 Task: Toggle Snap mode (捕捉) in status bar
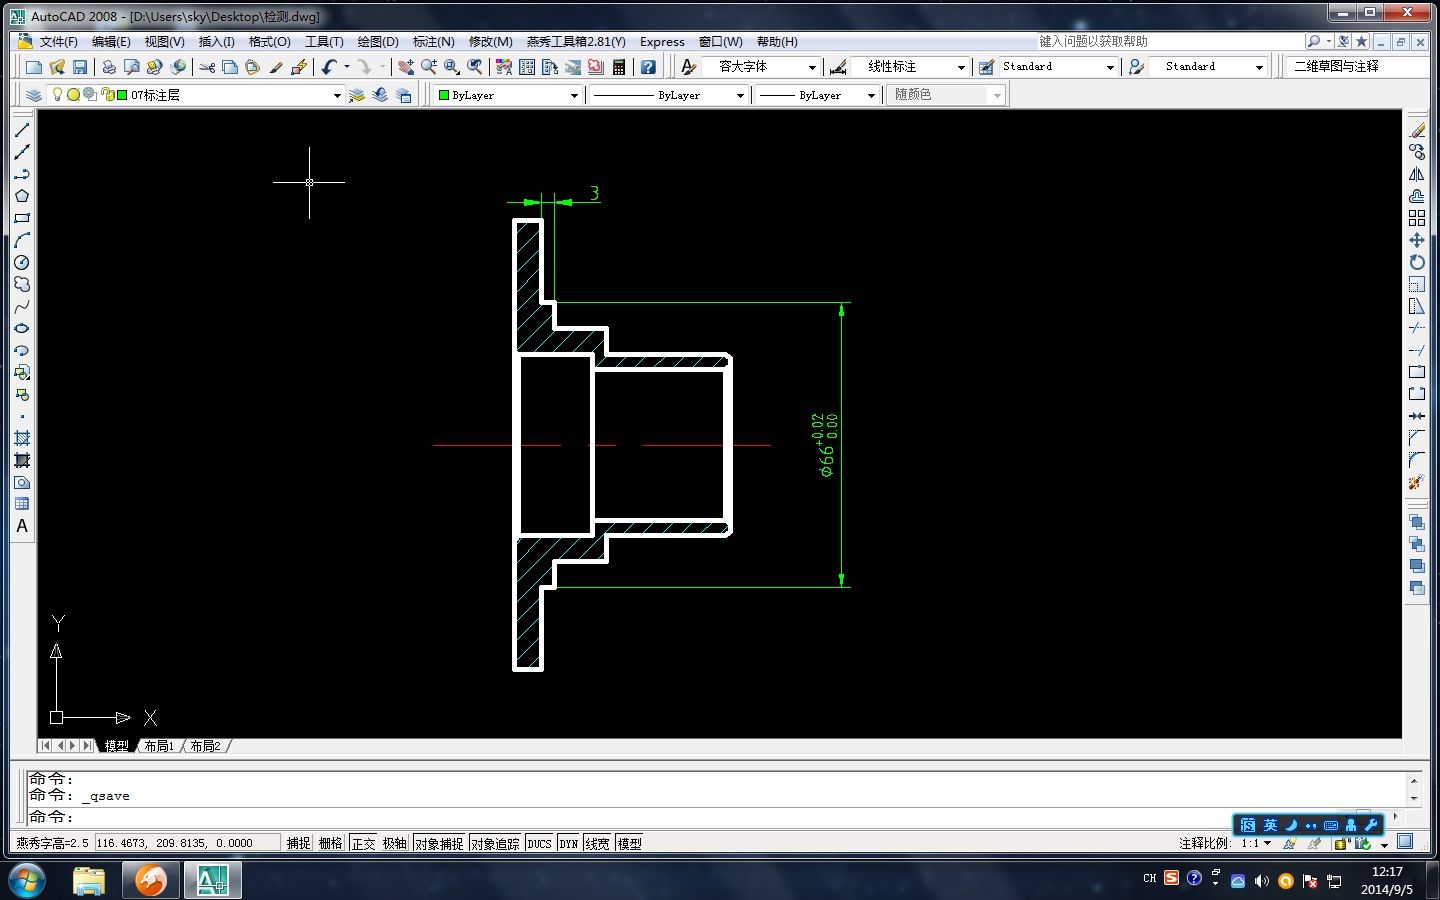point(298,843)
